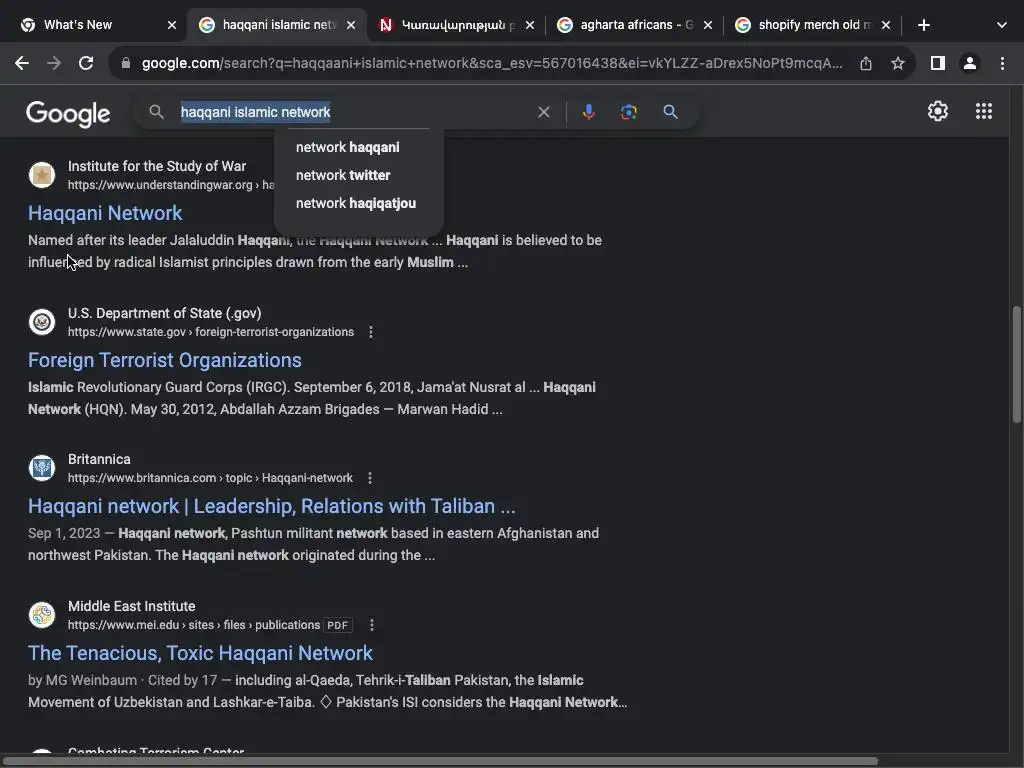Open the Google apps grid
Viewport: 1024px width, 768px height.
coord(984,111)
